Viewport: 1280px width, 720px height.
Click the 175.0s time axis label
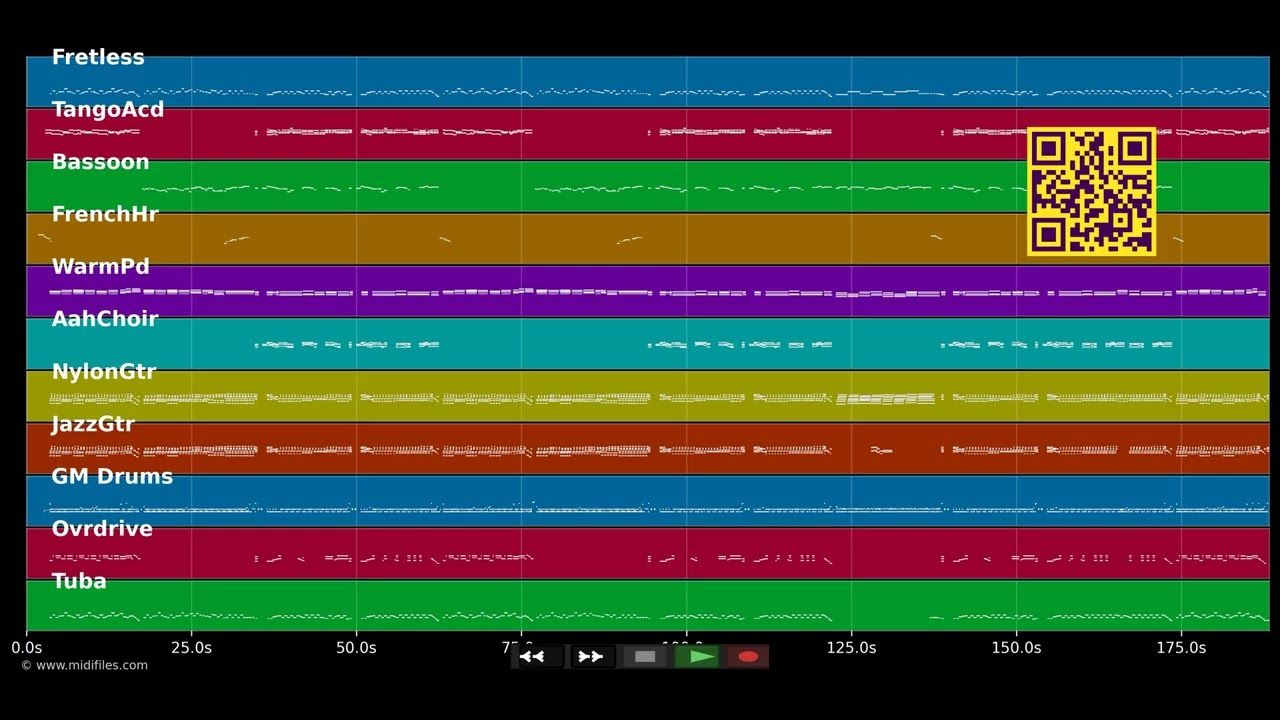[x=1181, y=648]
